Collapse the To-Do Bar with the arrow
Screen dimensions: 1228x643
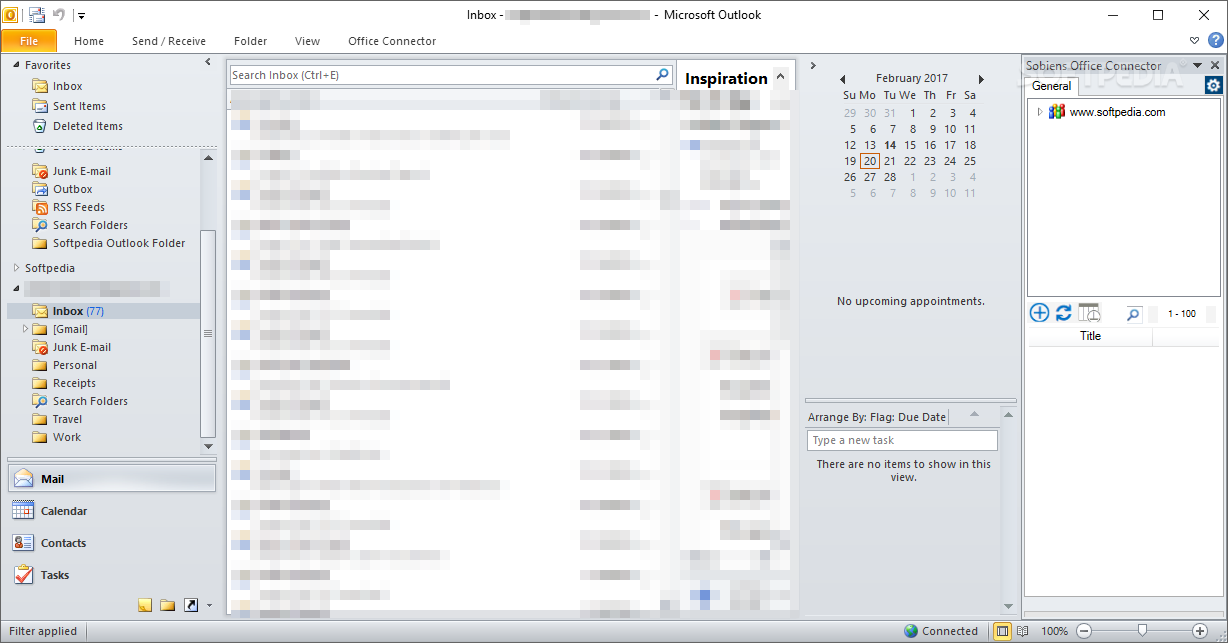(x=813, y=65)
